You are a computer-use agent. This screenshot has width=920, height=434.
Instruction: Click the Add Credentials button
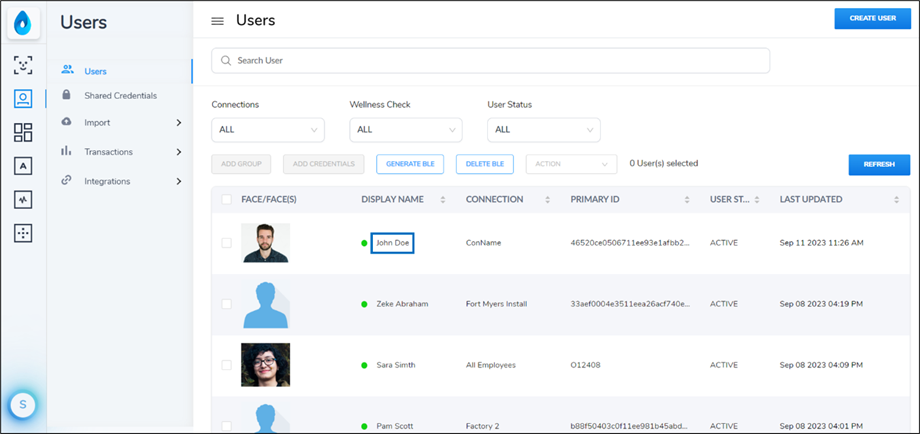pos(324,164)
